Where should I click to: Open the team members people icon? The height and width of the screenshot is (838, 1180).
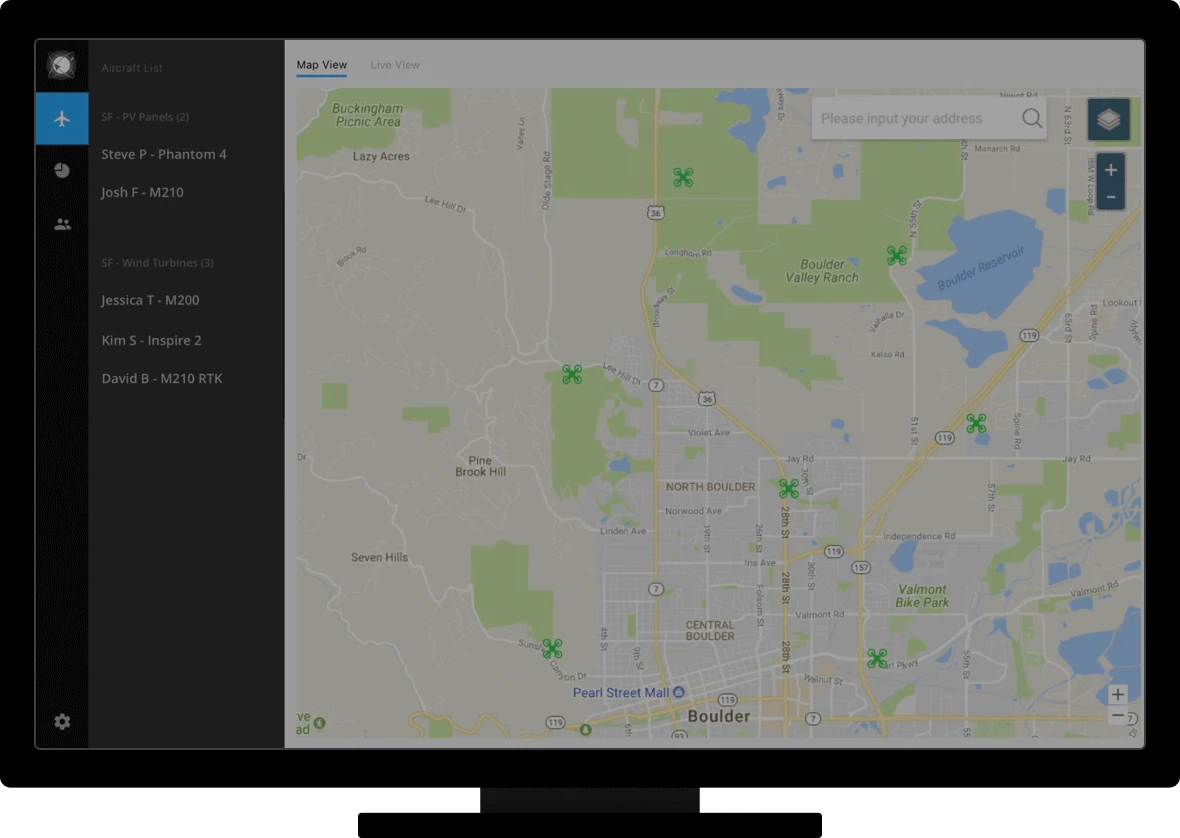coord(62,224)
